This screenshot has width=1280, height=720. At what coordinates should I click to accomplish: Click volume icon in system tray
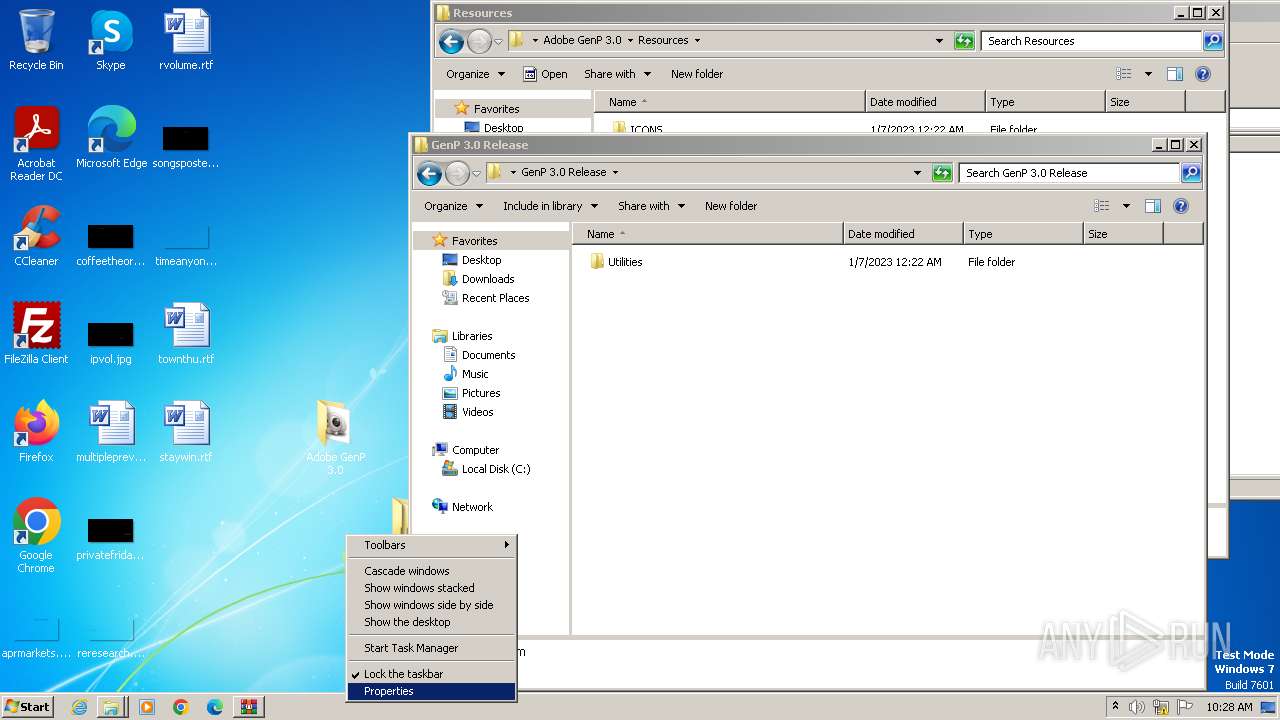1137,707
